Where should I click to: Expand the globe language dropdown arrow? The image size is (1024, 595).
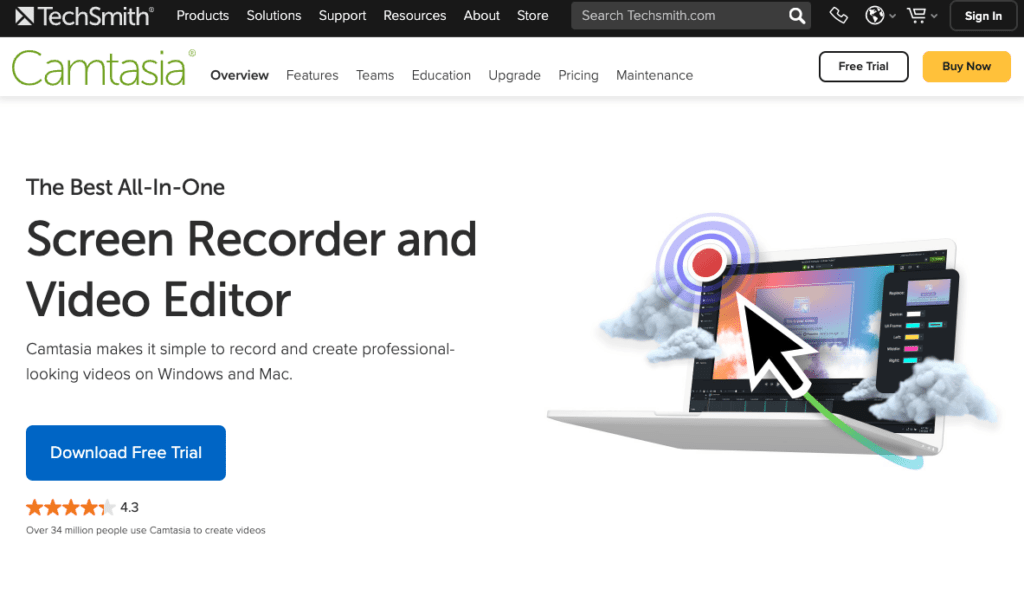pyautogui.click(x=892, y=16)
